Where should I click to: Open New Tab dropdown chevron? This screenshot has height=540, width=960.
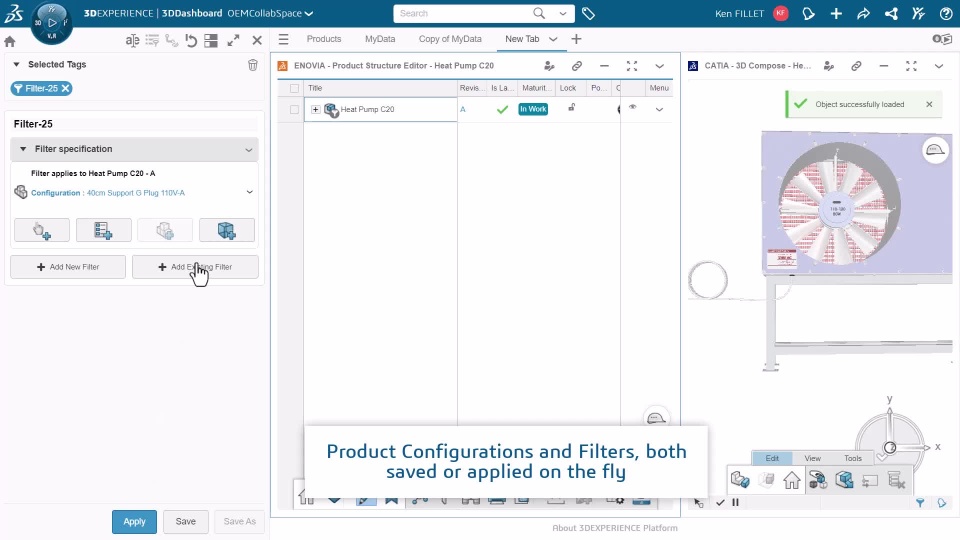click(x=553, y=39)
